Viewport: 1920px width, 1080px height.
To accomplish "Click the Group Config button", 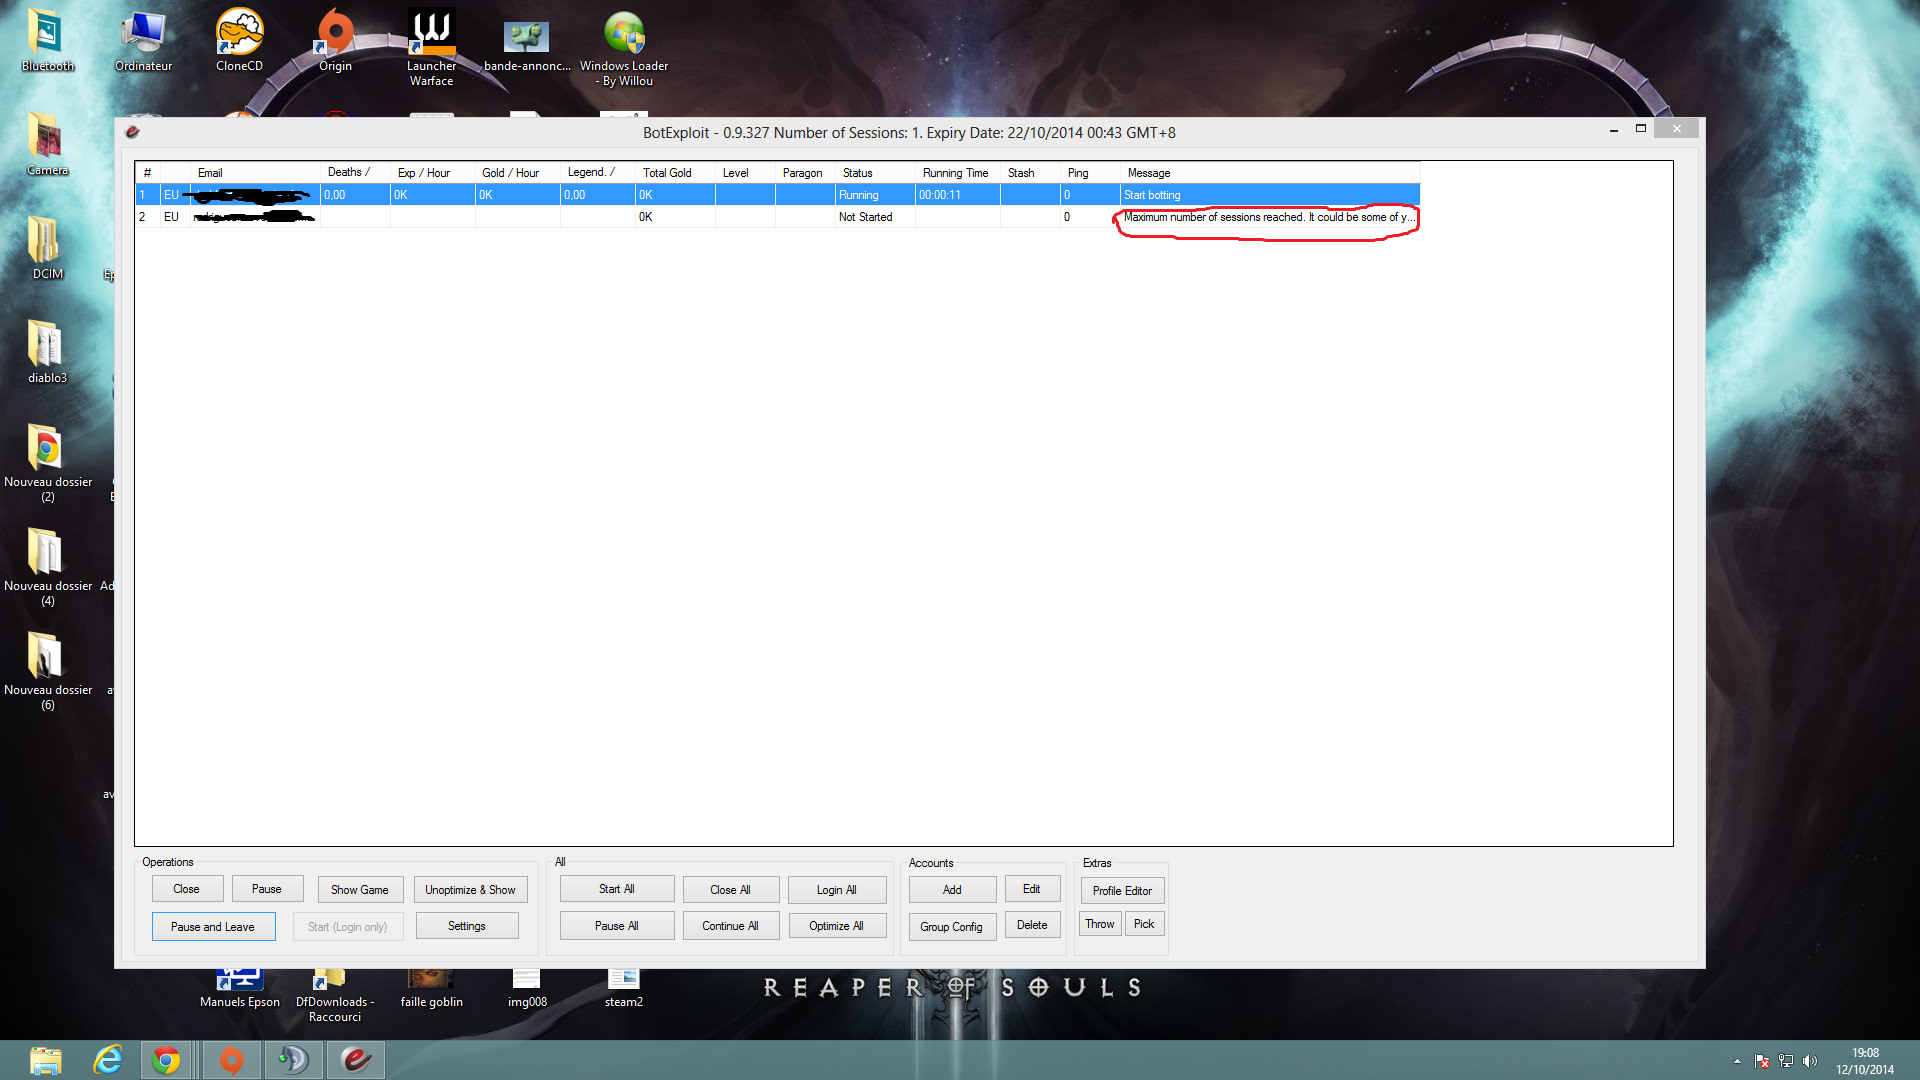I will click(951, 926).
